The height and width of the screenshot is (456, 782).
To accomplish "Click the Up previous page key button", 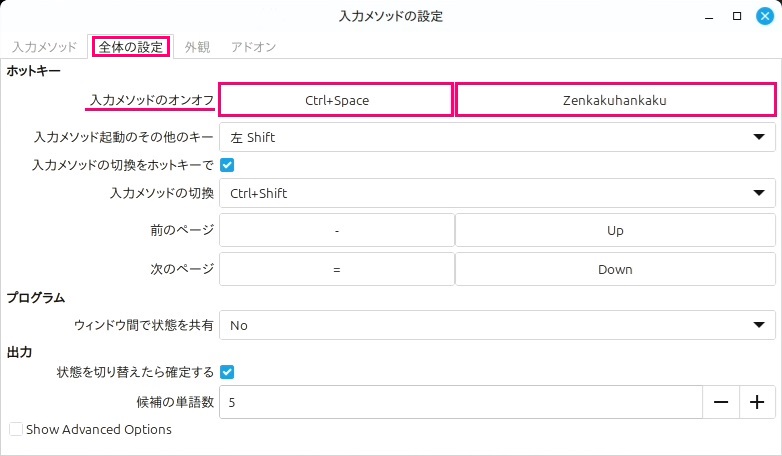I will [615, 231].
